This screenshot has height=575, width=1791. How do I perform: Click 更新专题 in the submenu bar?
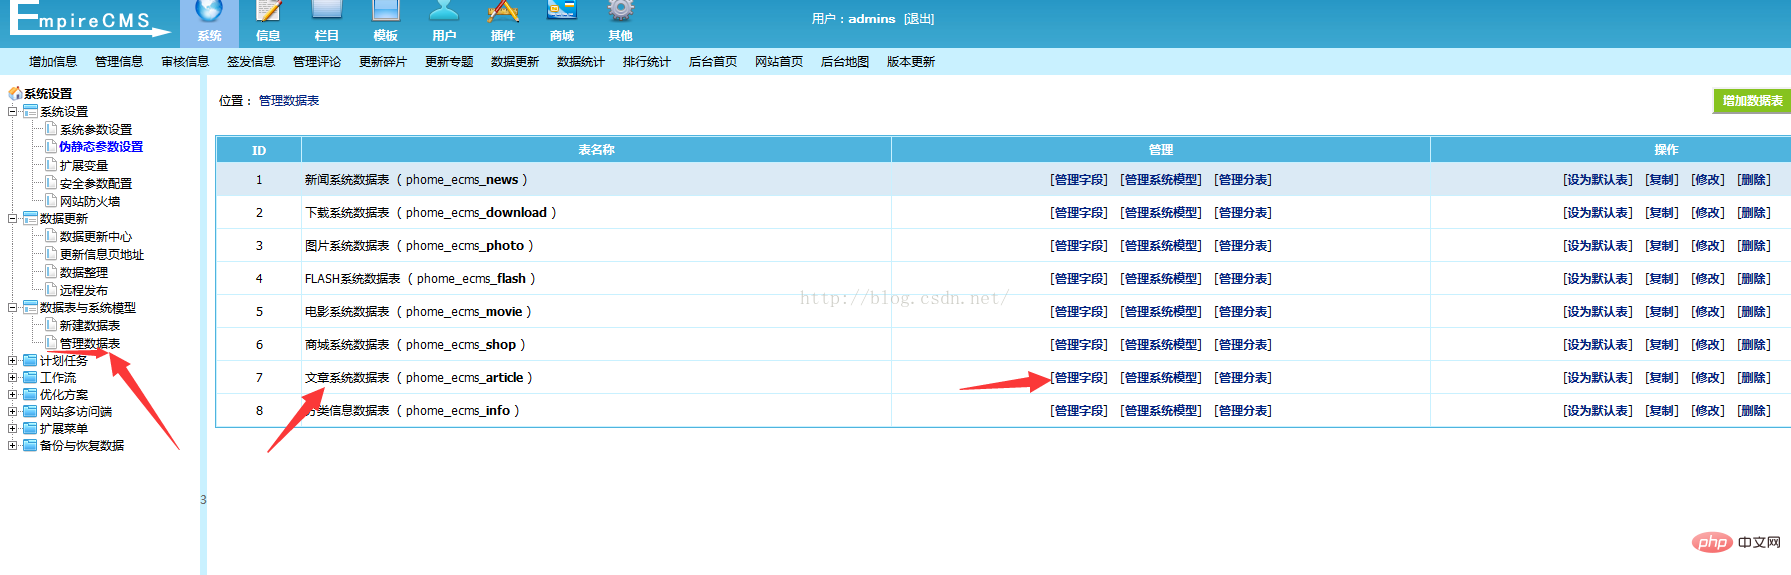[x=449, y=61]
